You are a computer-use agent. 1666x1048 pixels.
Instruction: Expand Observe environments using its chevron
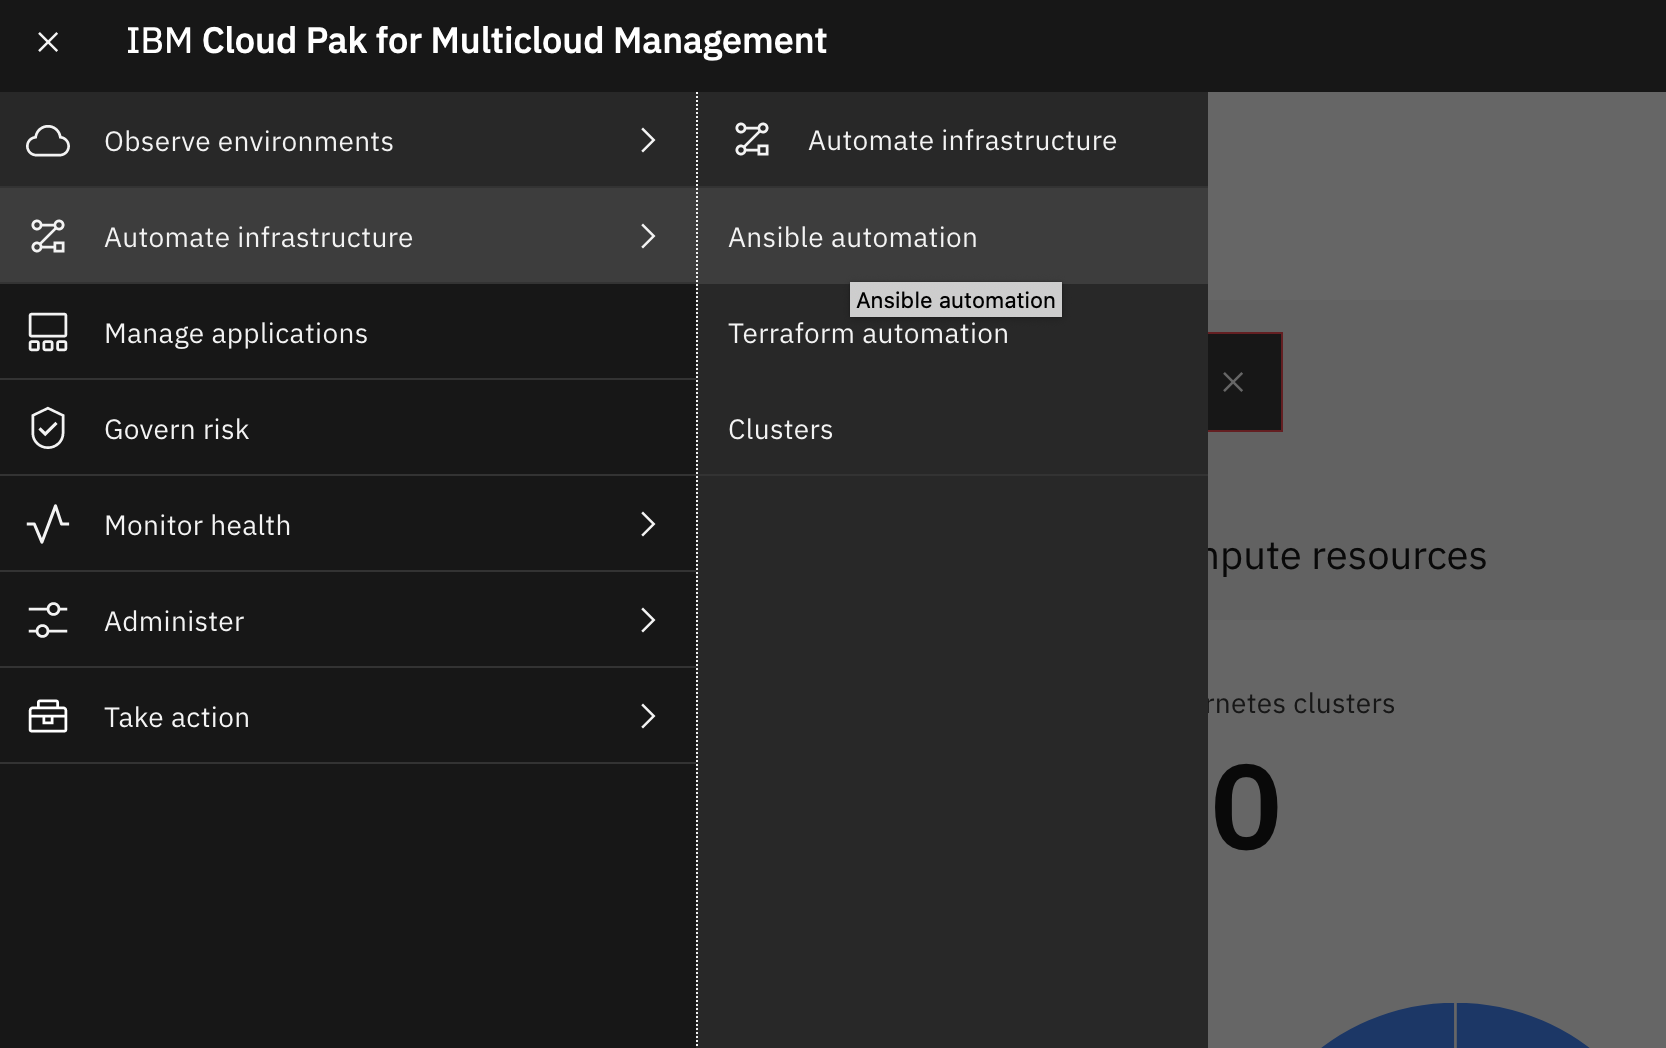(648, 140)
